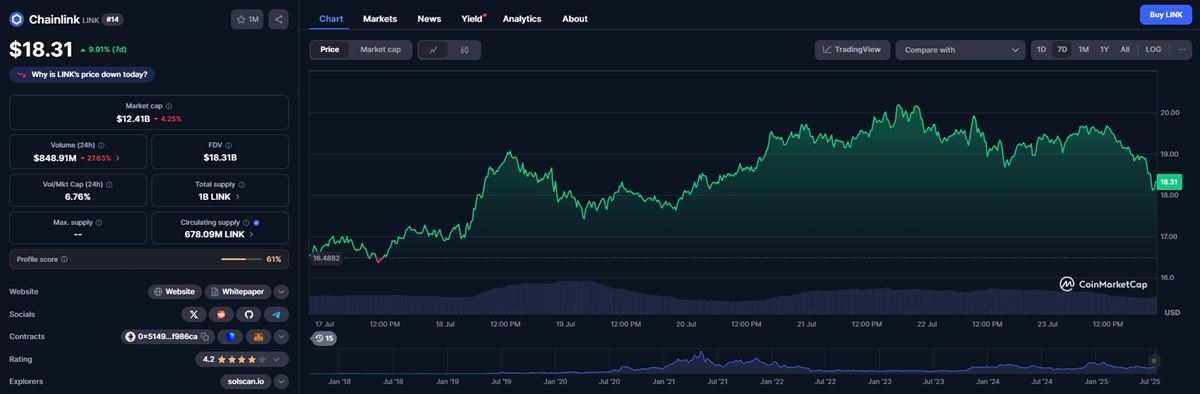This screenshot has width=1200, height=394.
Task: Click the Chainlink logo icon
Action: click(16, 18)
